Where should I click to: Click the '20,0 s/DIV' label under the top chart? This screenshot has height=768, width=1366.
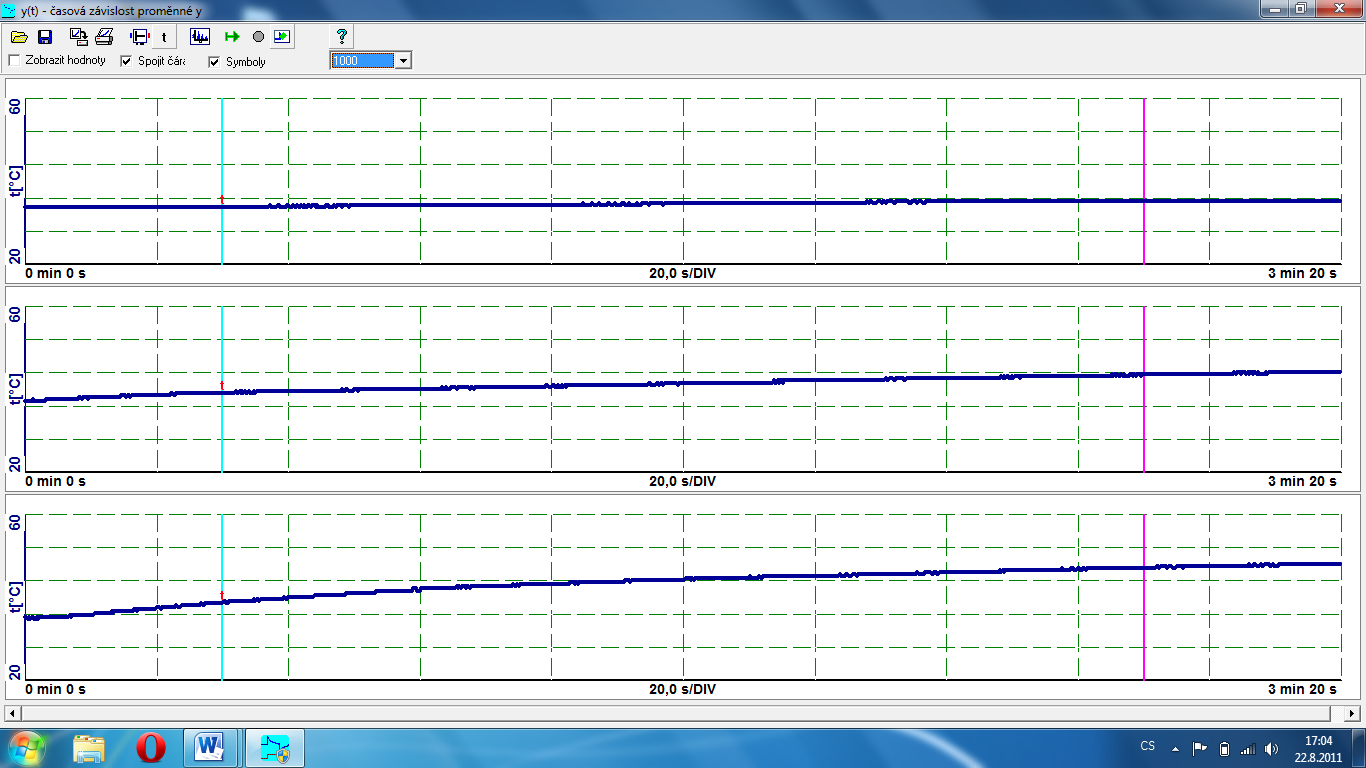(682, 273)
